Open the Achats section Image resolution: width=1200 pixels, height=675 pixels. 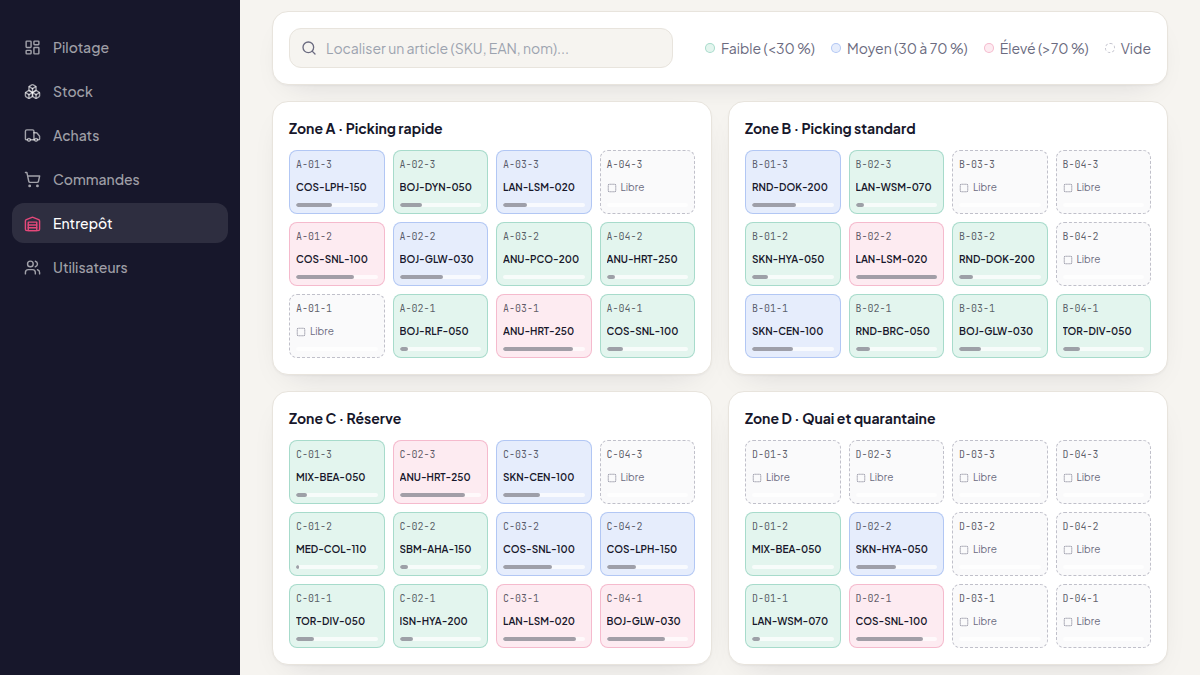[x=120, y=136]
